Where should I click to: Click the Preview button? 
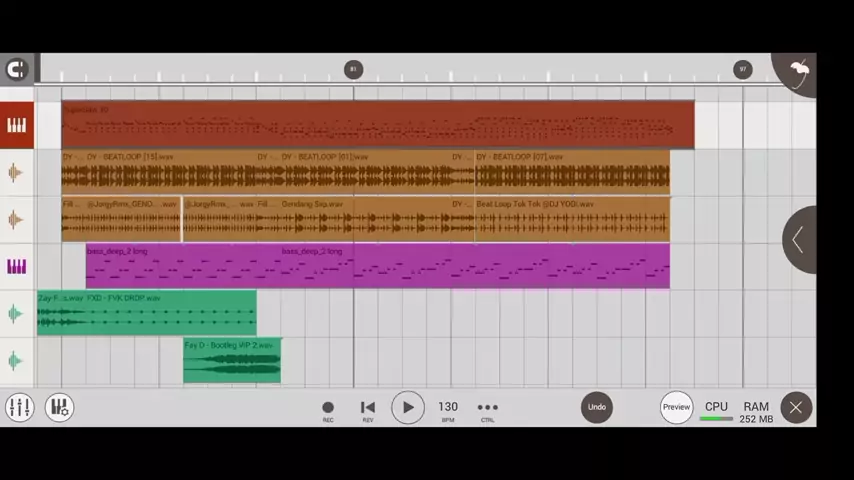click(x=676, y=407)
